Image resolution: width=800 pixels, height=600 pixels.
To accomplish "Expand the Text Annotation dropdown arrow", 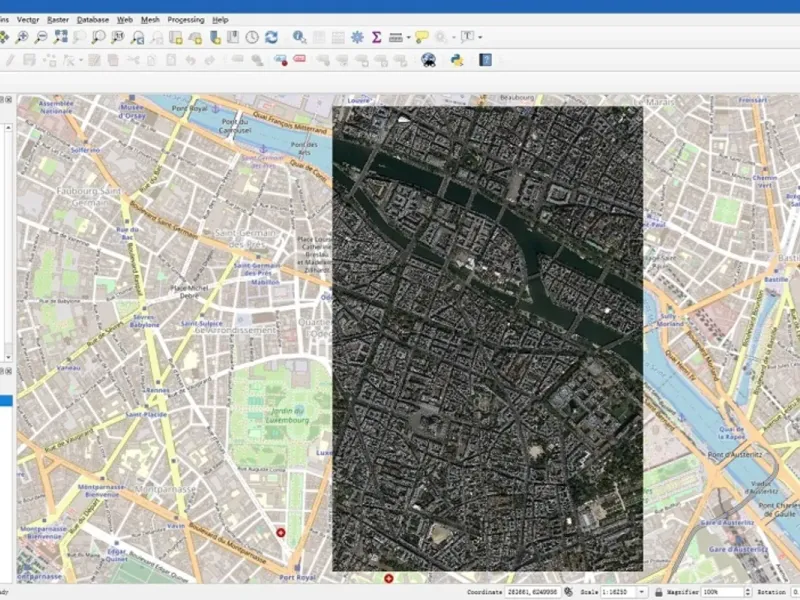I will (x=480, y=37).
